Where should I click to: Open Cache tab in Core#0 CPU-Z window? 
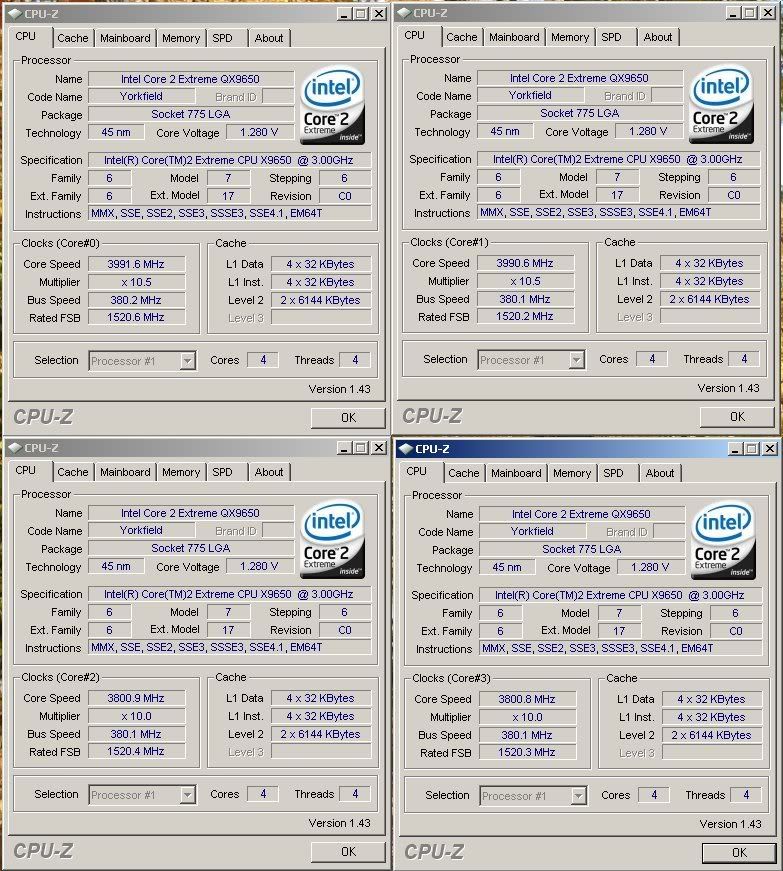click(73, 38)
